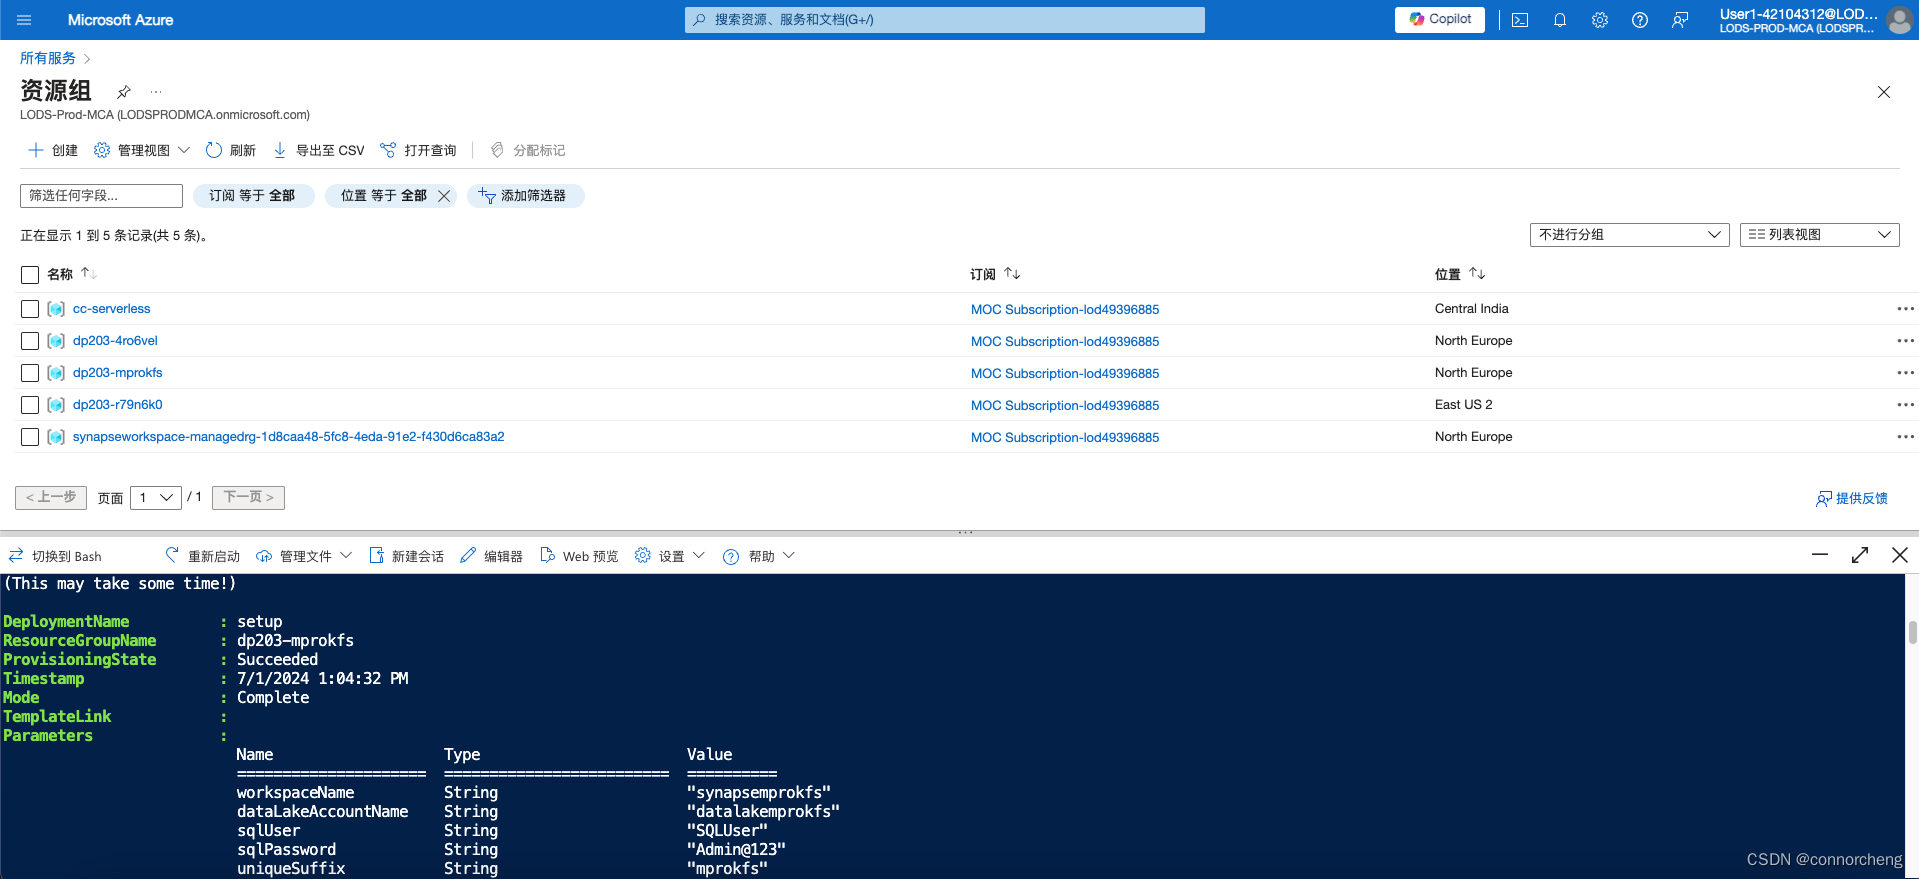The height and width of the screenshot is (879, 1919).
Task: Open row menu for synapseworkspace-managedrg
Action: [1905, 437]
